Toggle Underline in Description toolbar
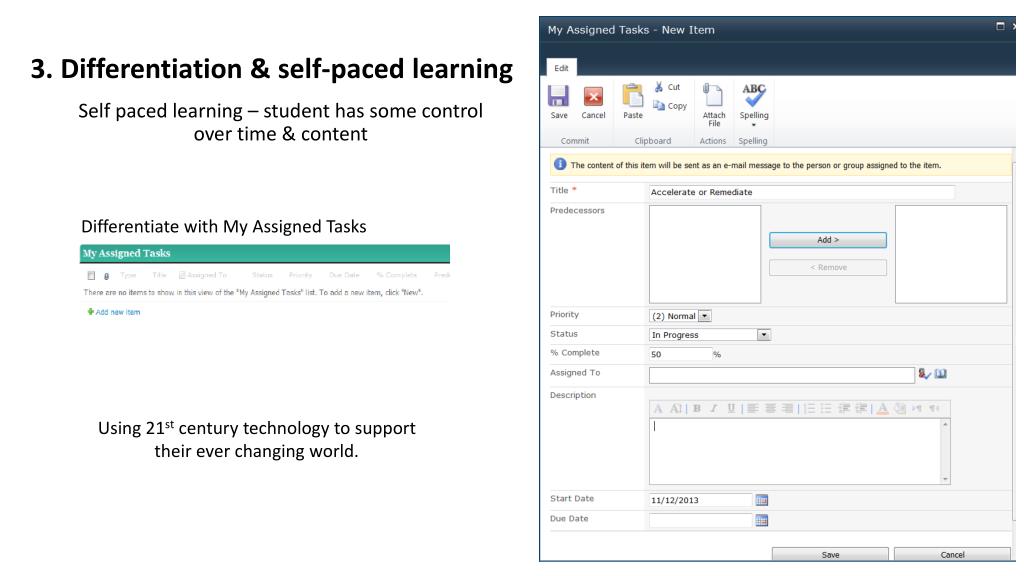The width and height of the screenshot is (1024, 576). 731,409
